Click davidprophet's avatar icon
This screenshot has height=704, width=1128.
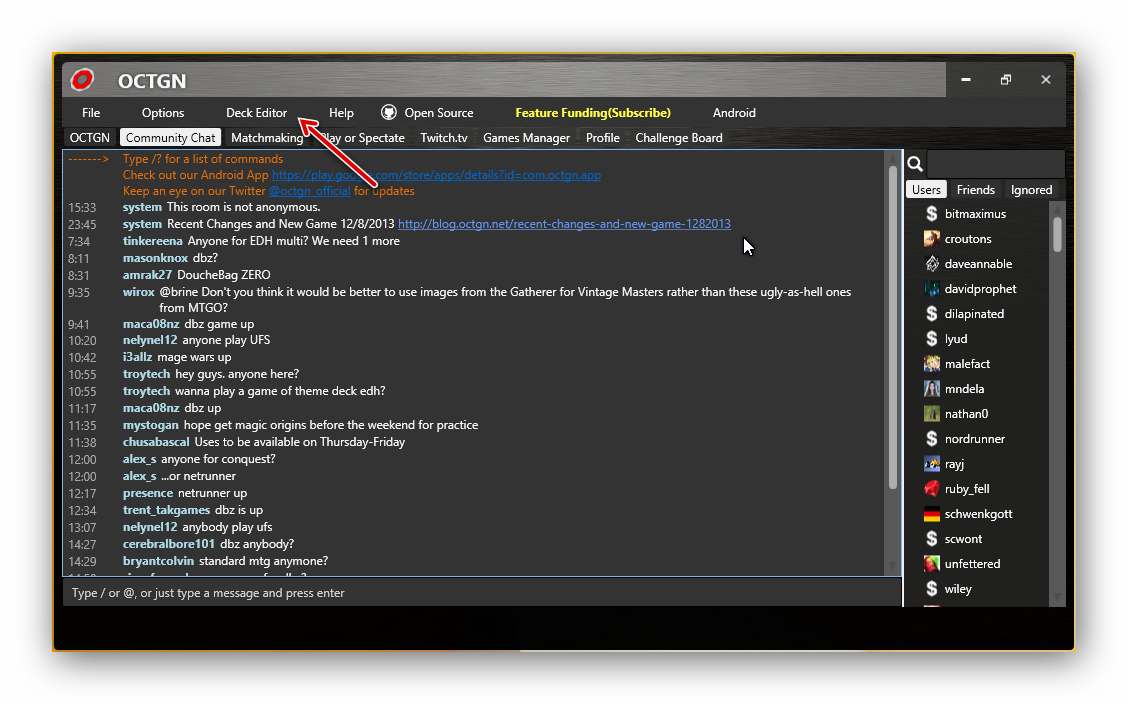click(x=932, y=289)
